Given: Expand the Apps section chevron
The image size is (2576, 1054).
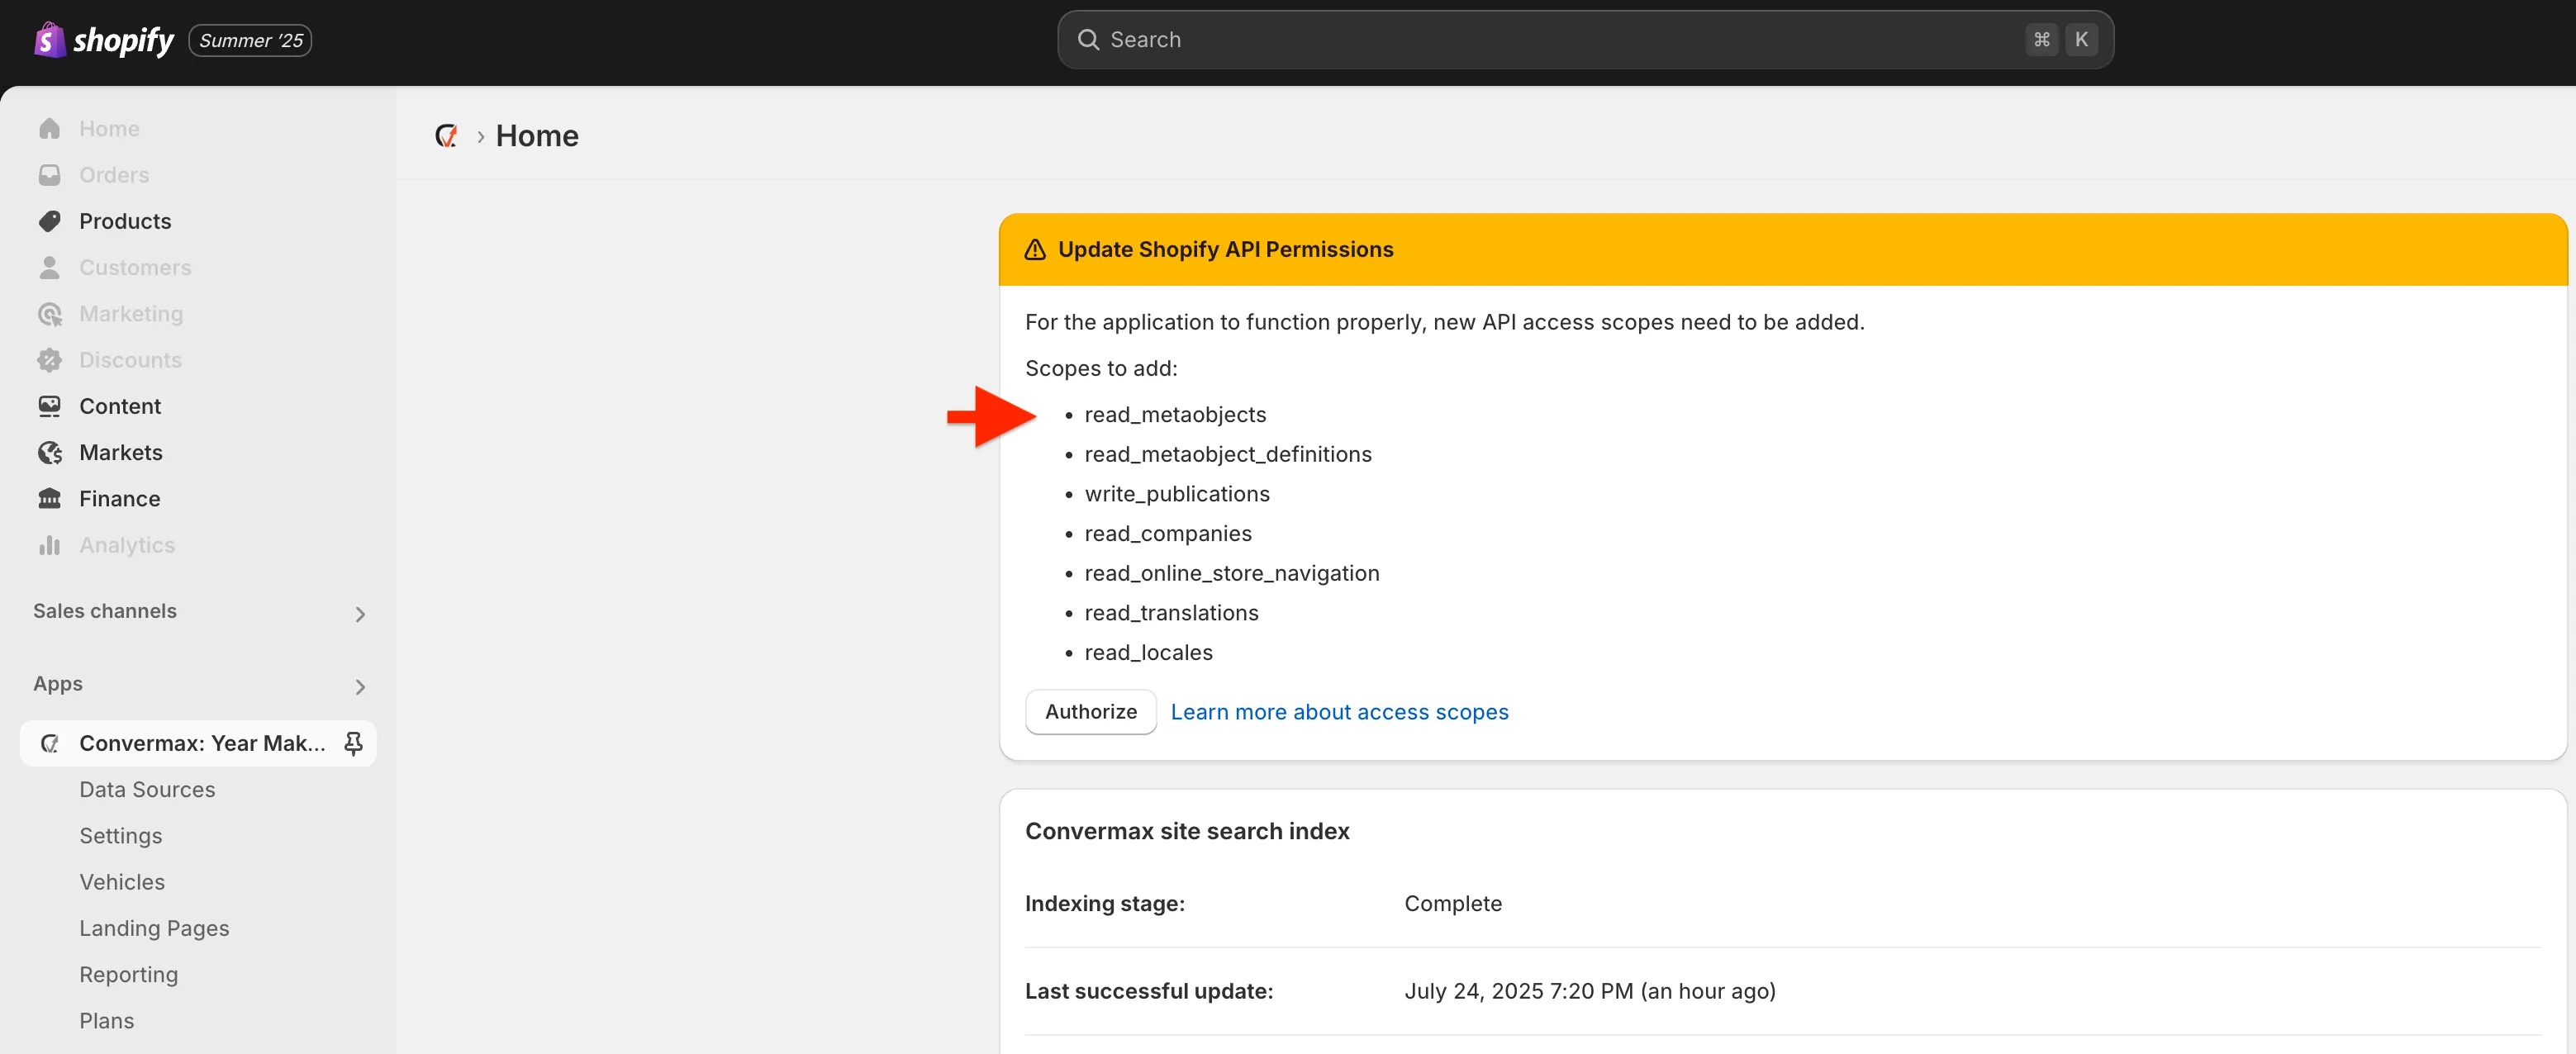Looking at the screenshot, I should pyautogui.click(x=360, y=687).
